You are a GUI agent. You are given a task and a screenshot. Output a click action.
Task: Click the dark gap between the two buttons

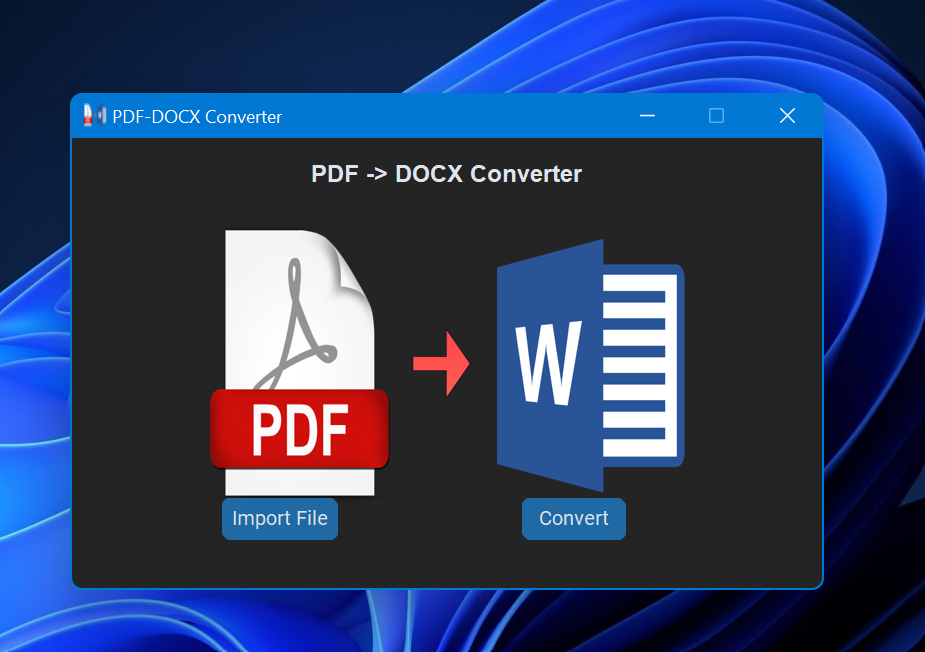430,520
